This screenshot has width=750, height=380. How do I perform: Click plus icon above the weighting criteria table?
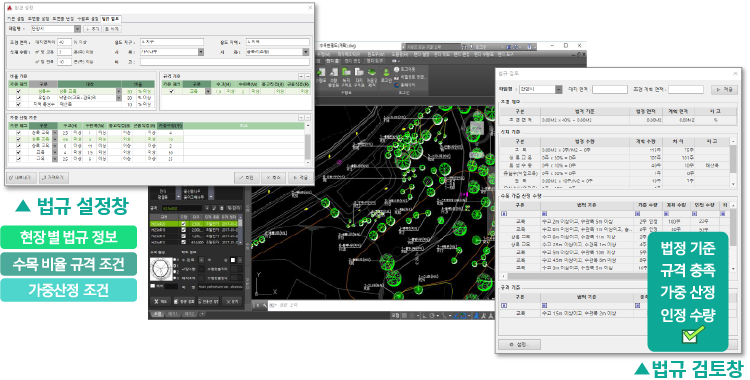pos(301,117)
